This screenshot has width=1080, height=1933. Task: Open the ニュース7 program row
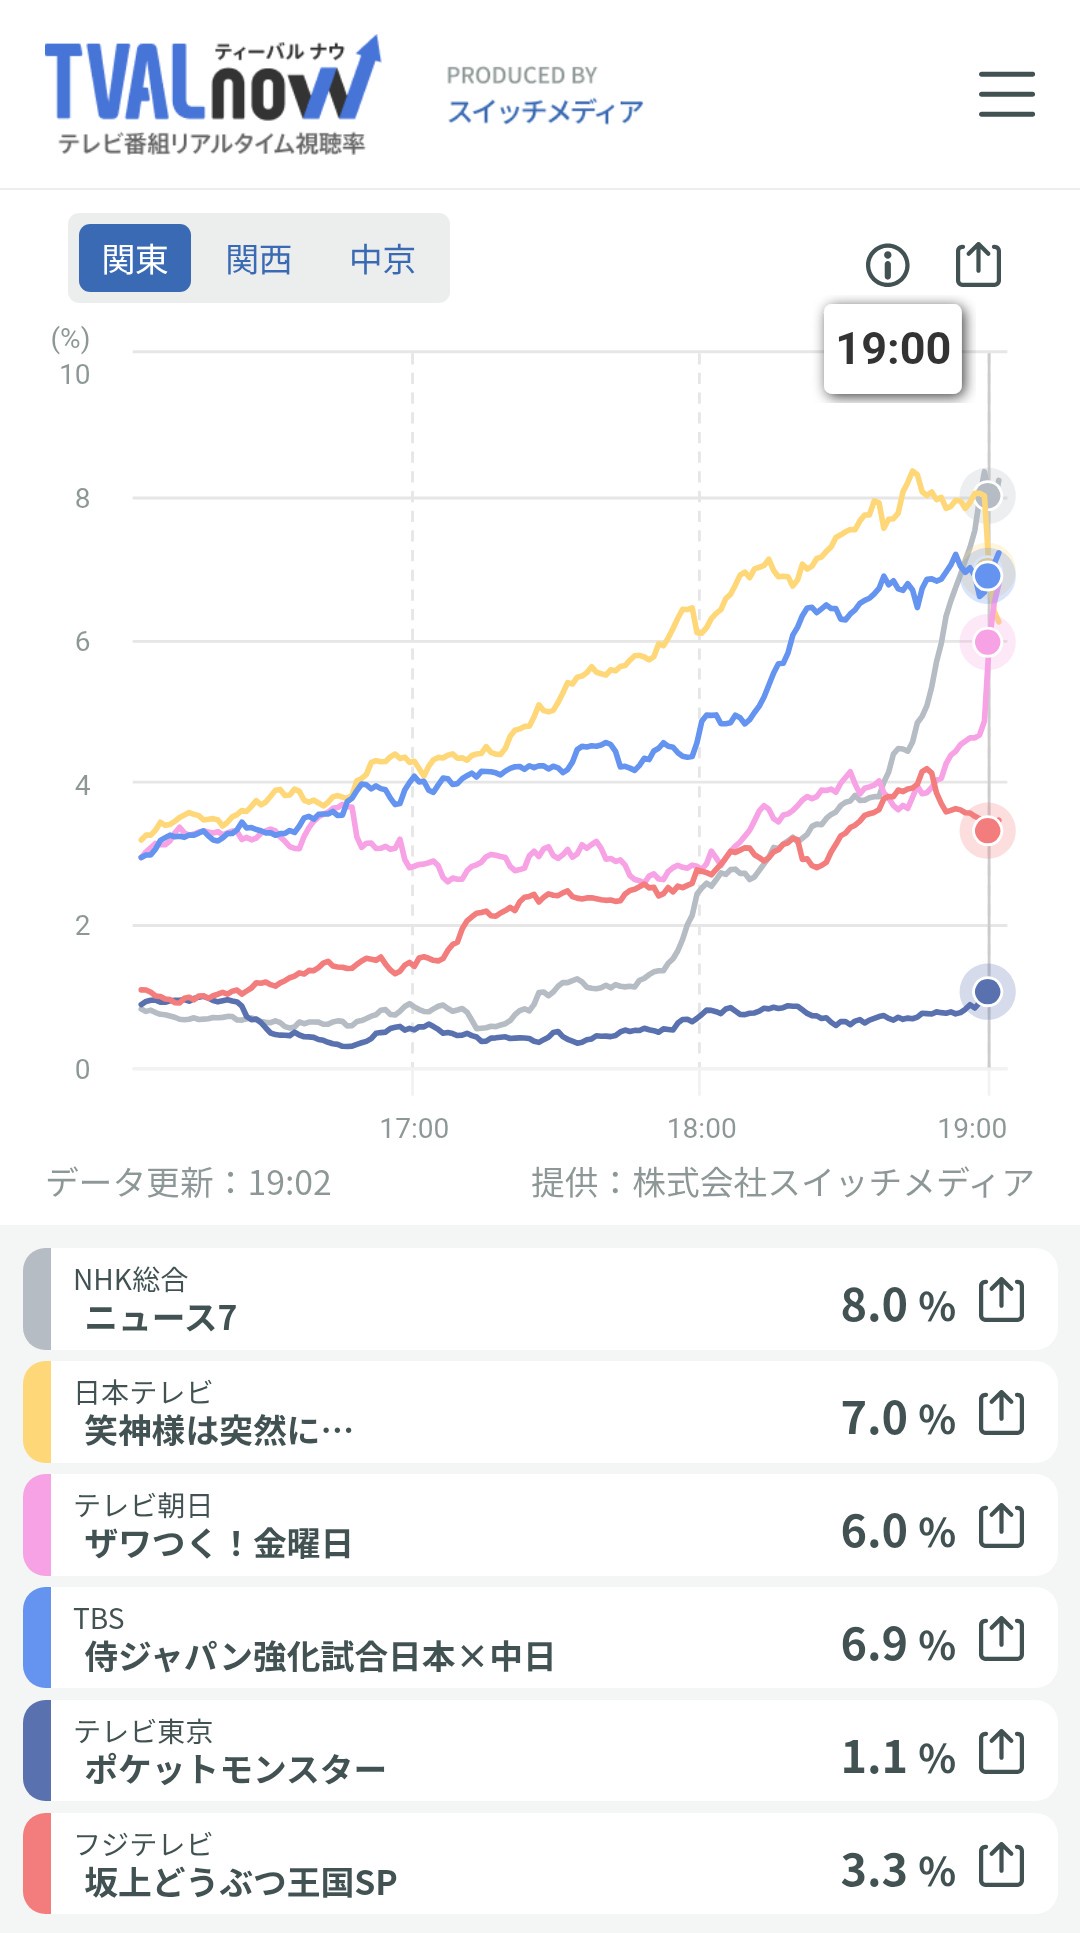[450, 1299]
